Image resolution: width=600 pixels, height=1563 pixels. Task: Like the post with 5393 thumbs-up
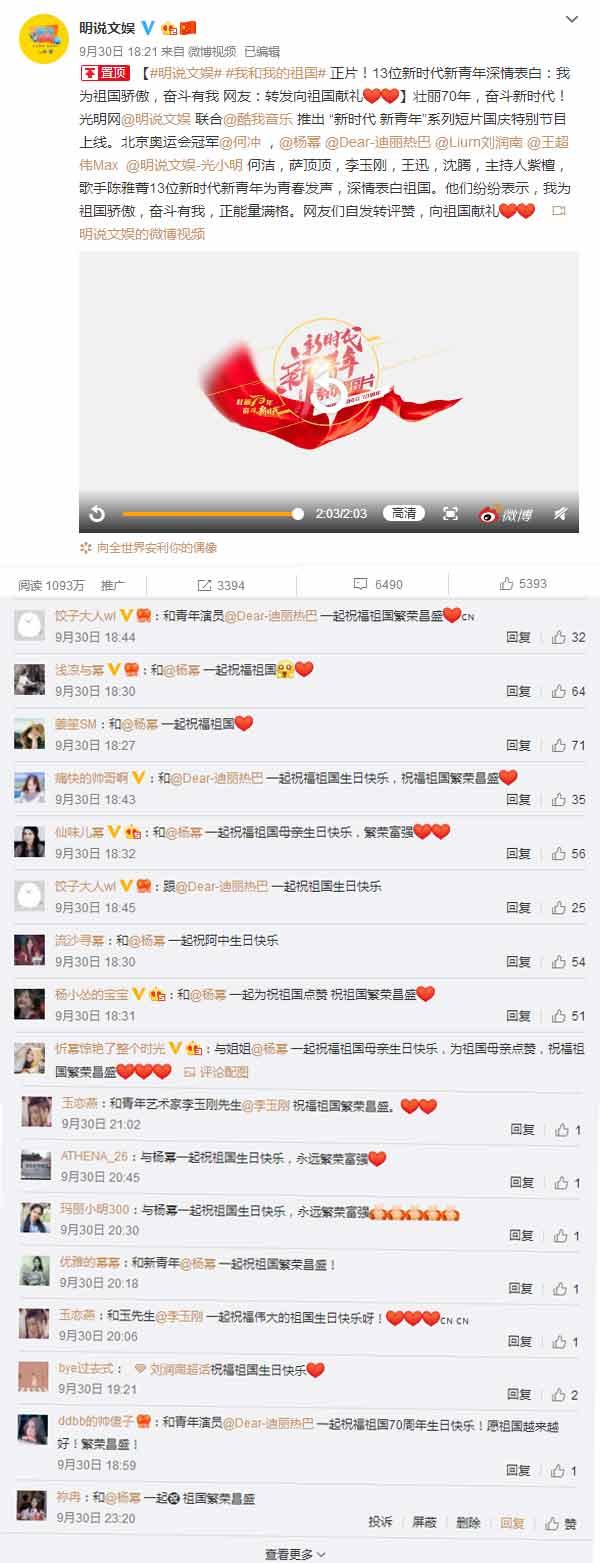tap(523, 584)
